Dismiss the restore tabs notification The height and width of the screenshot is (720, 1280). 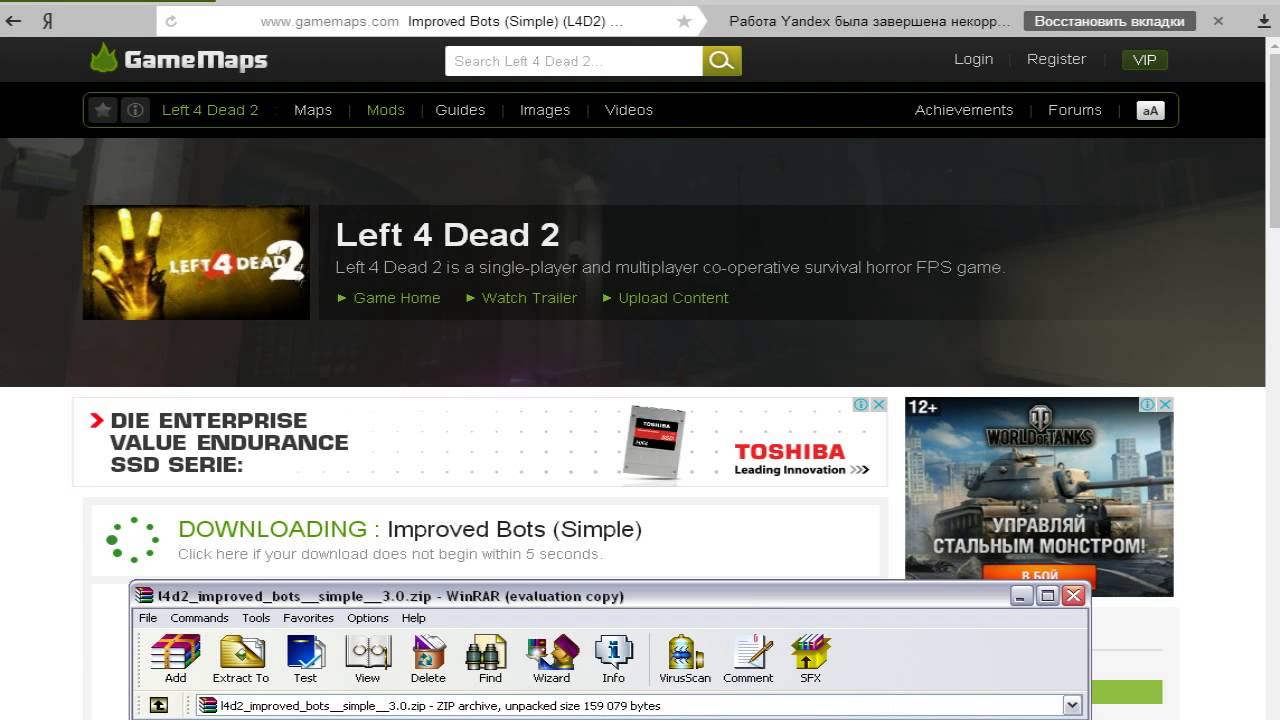coord(1218,21)
